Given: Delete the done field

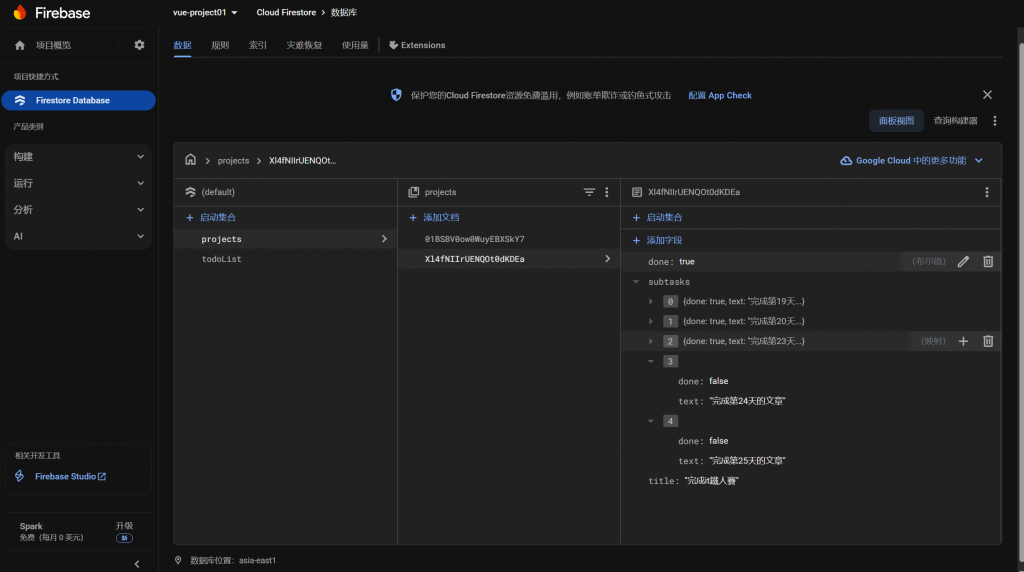Looking at the screenshot, I should 988,262.
